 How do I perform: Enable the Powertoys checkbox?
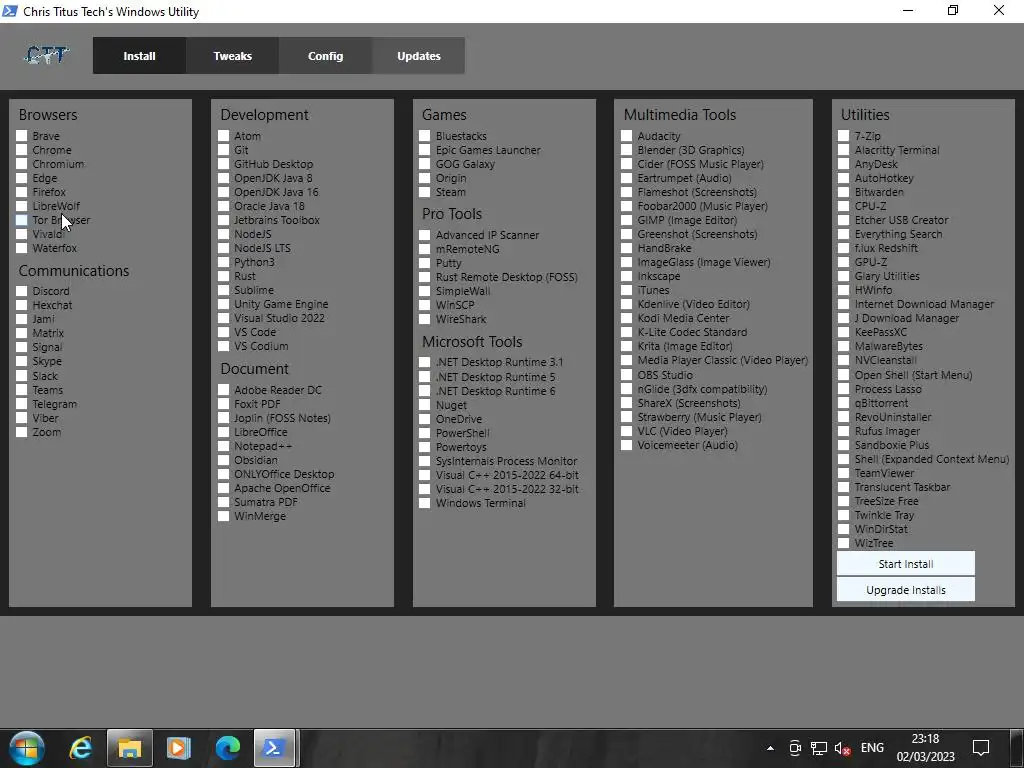point(424,447)
